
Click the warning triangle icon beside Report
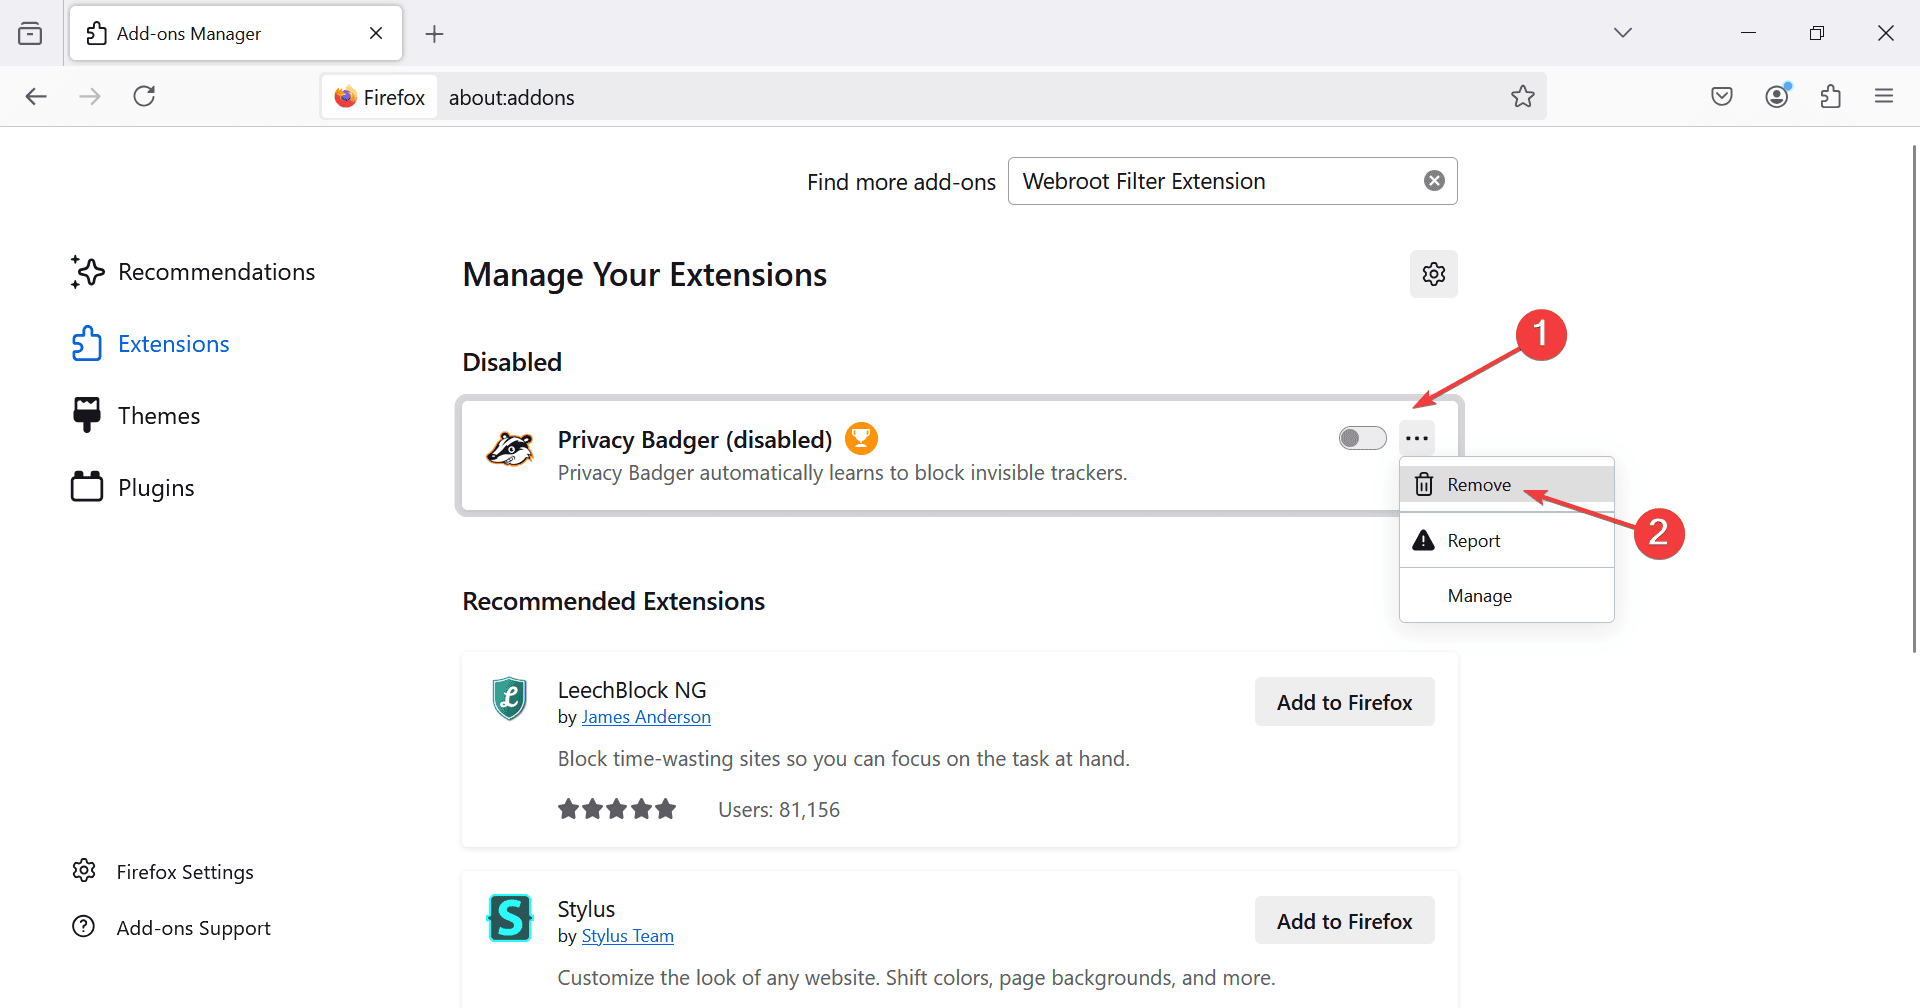pos(1423,540)
